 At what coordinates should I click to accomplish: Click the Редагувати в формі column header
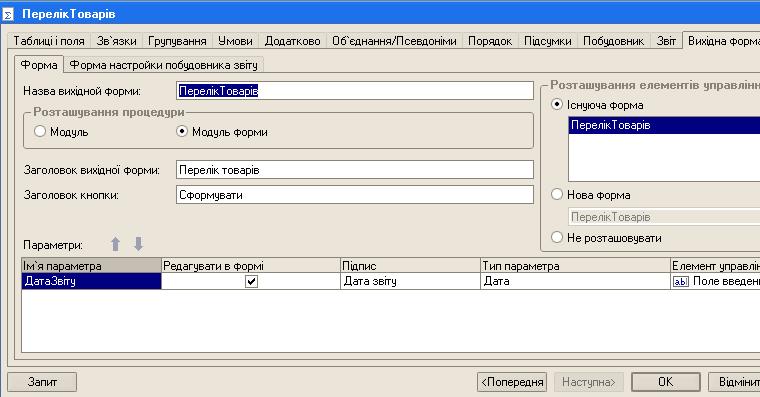coord(251,266)
